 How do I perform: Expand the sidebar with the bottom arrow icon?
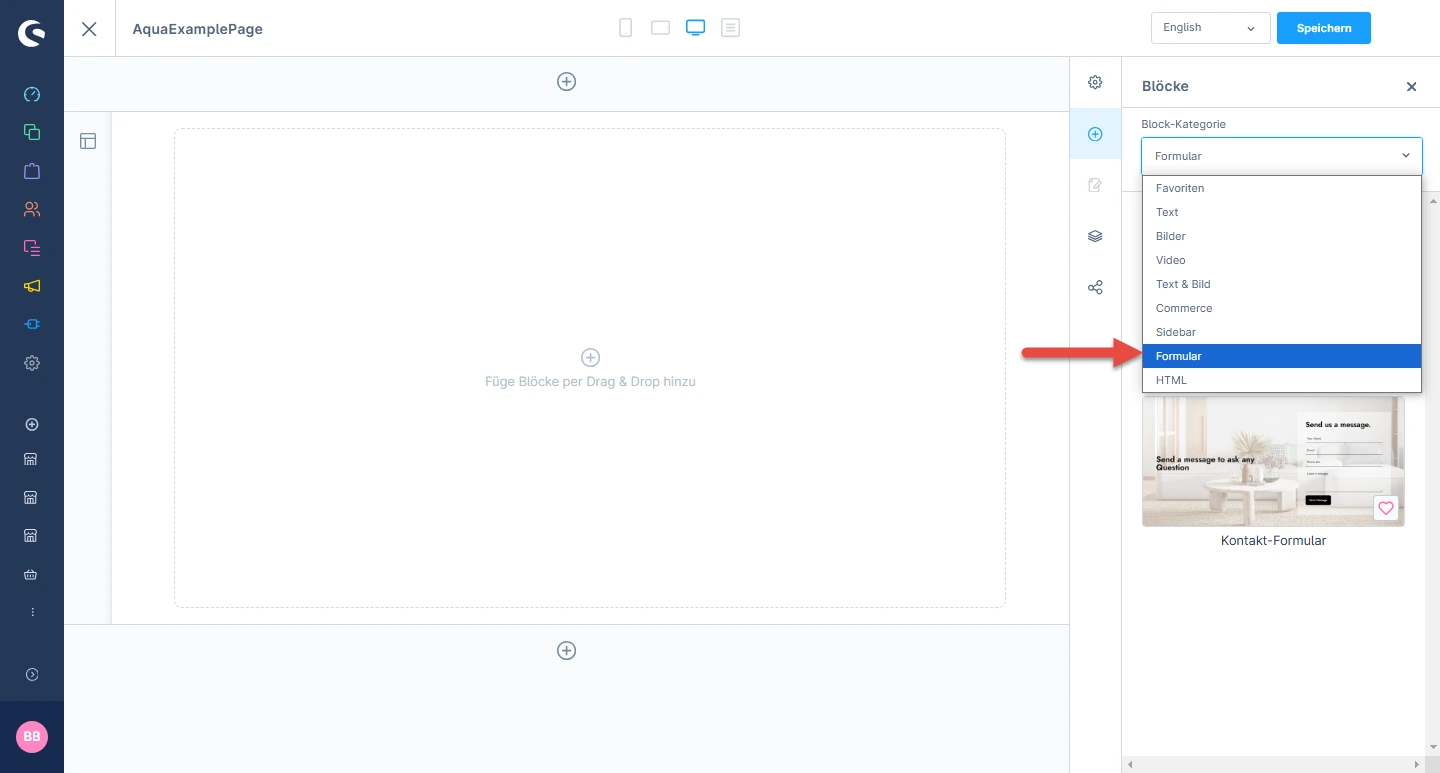tap(32, 675)
